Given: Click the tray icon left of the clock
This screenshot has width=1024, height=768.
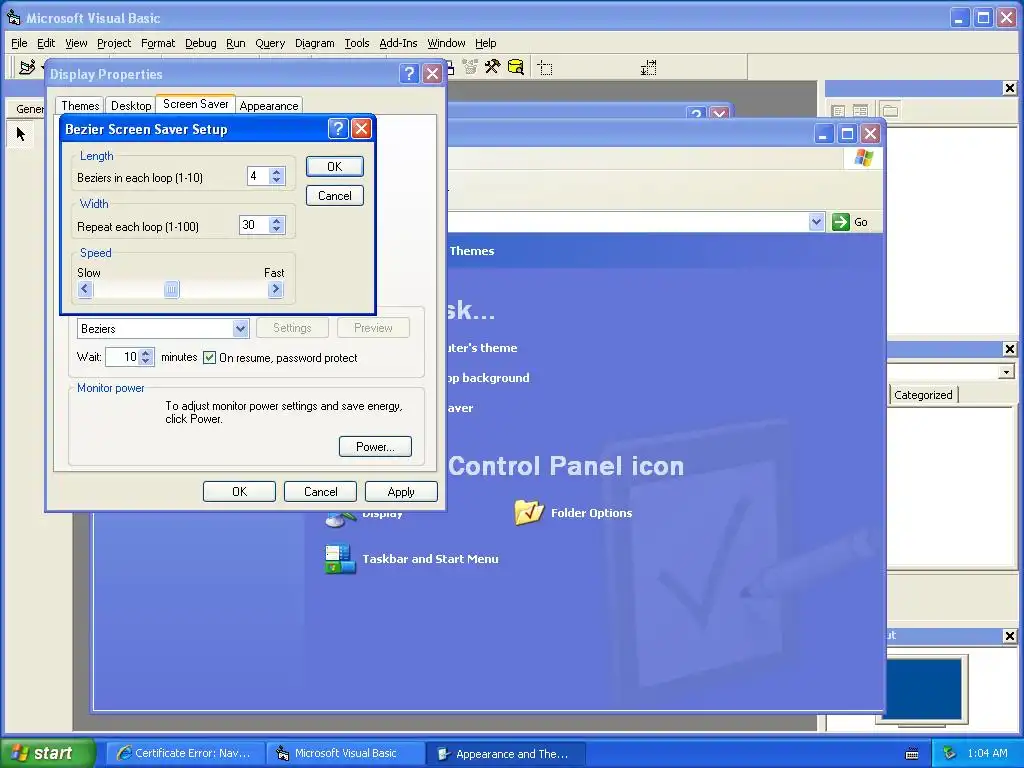Looking at the screenshot, I should 950,753.
